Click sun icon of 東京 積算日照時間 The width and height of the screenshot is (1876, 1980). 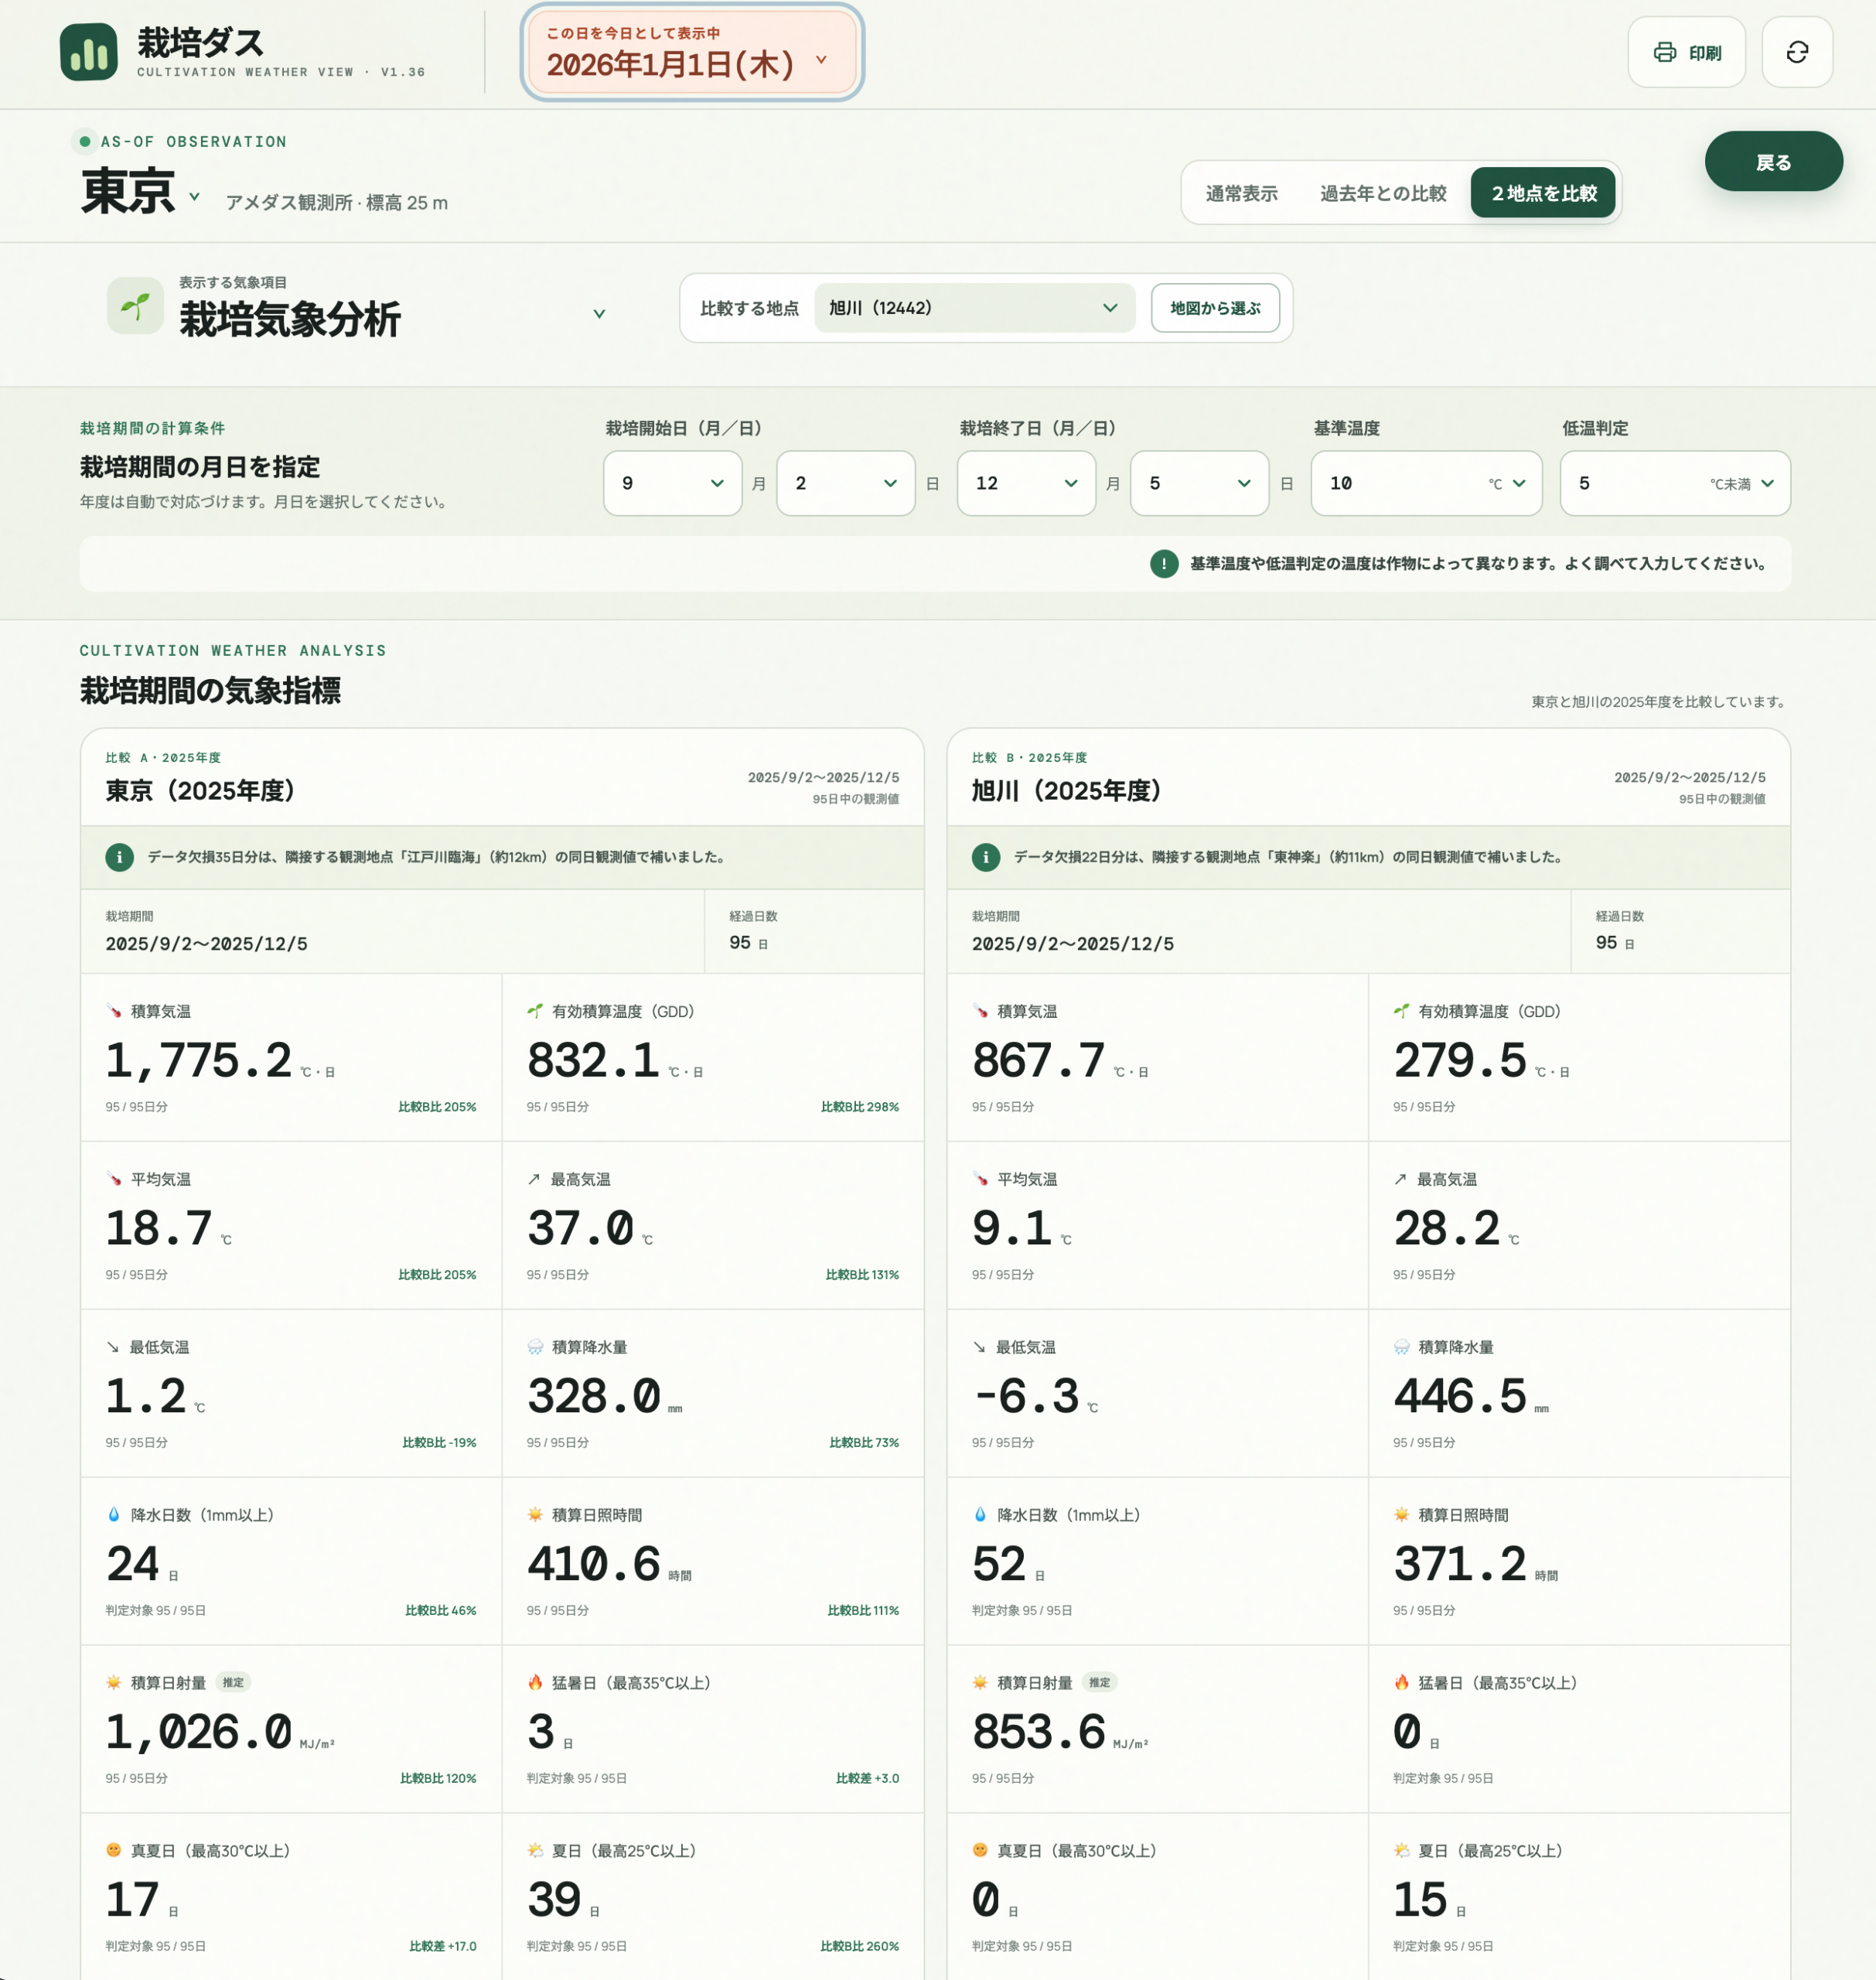[x=535, y=1515]
